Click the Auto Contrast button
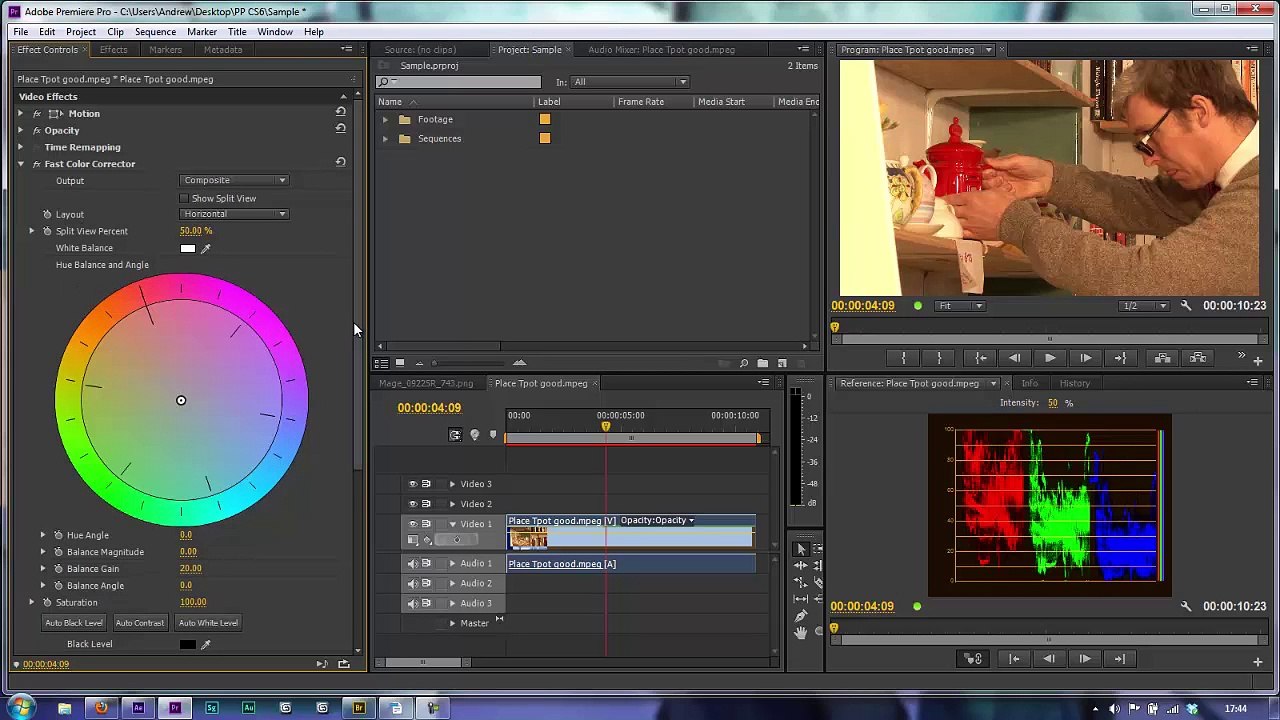 click(139, 623)
